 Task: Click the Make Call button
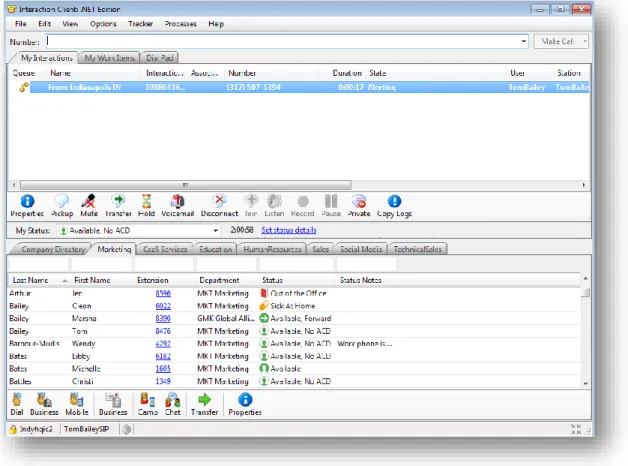557,41
